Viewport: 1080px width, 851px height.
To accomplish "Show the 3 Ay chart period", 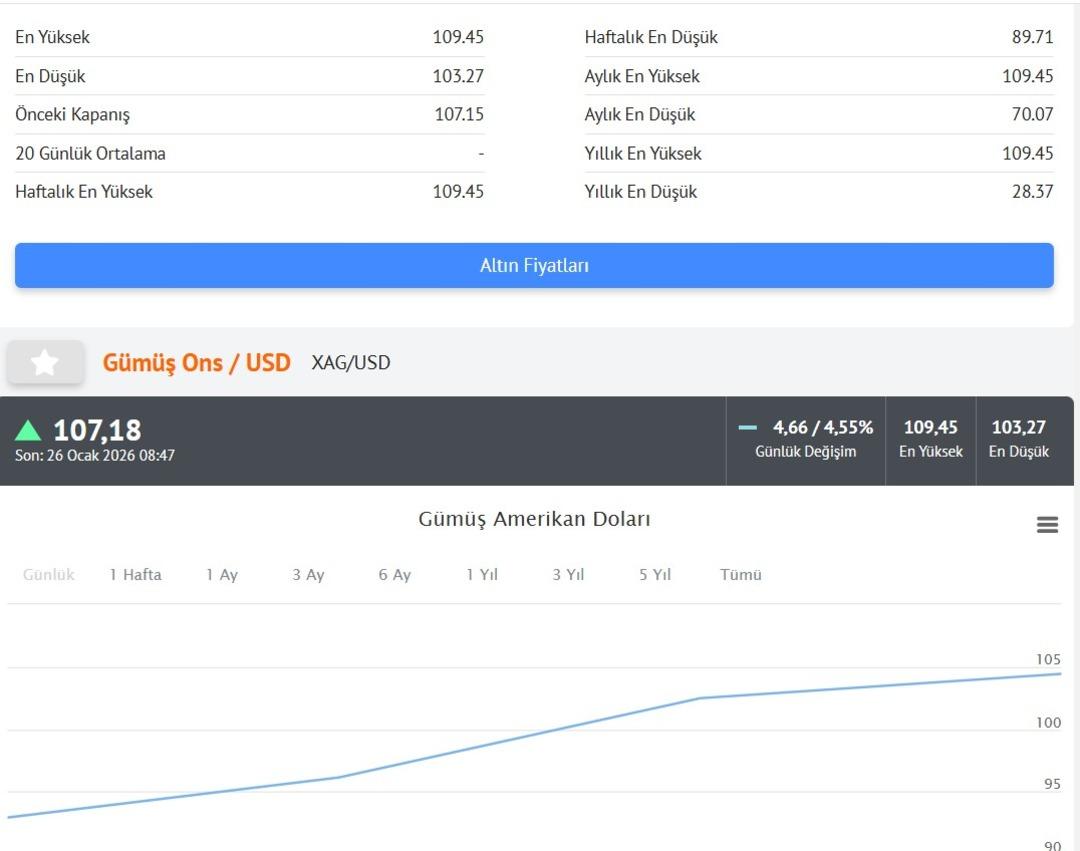I will 308,575.
